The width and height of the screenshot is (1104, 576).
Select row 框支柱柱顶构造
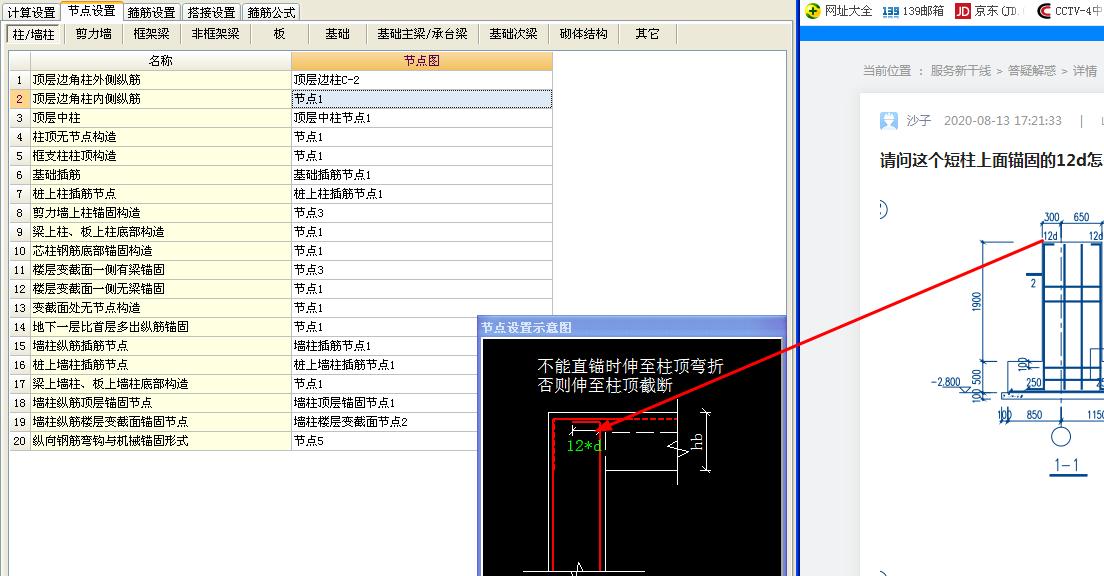coord(161,156)
